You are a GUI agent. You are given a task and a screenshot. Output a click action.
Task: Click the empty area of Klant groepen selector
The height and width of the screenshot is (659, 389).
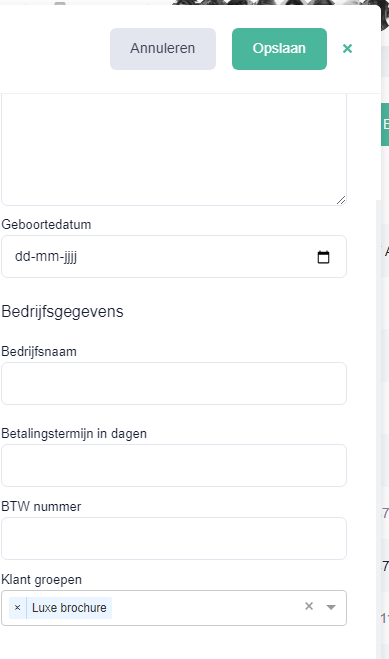click(x=206, y=608)
